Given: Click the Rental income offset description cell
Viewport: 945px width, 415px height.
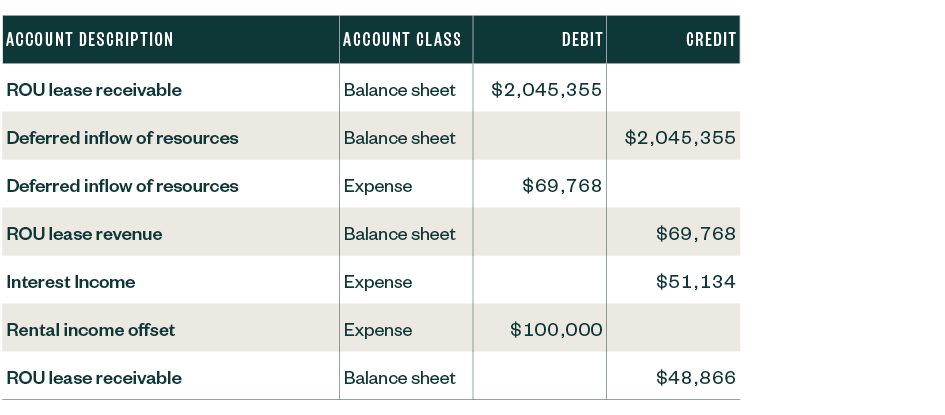Looking at the screenshot, I should [x=90, y=330].
